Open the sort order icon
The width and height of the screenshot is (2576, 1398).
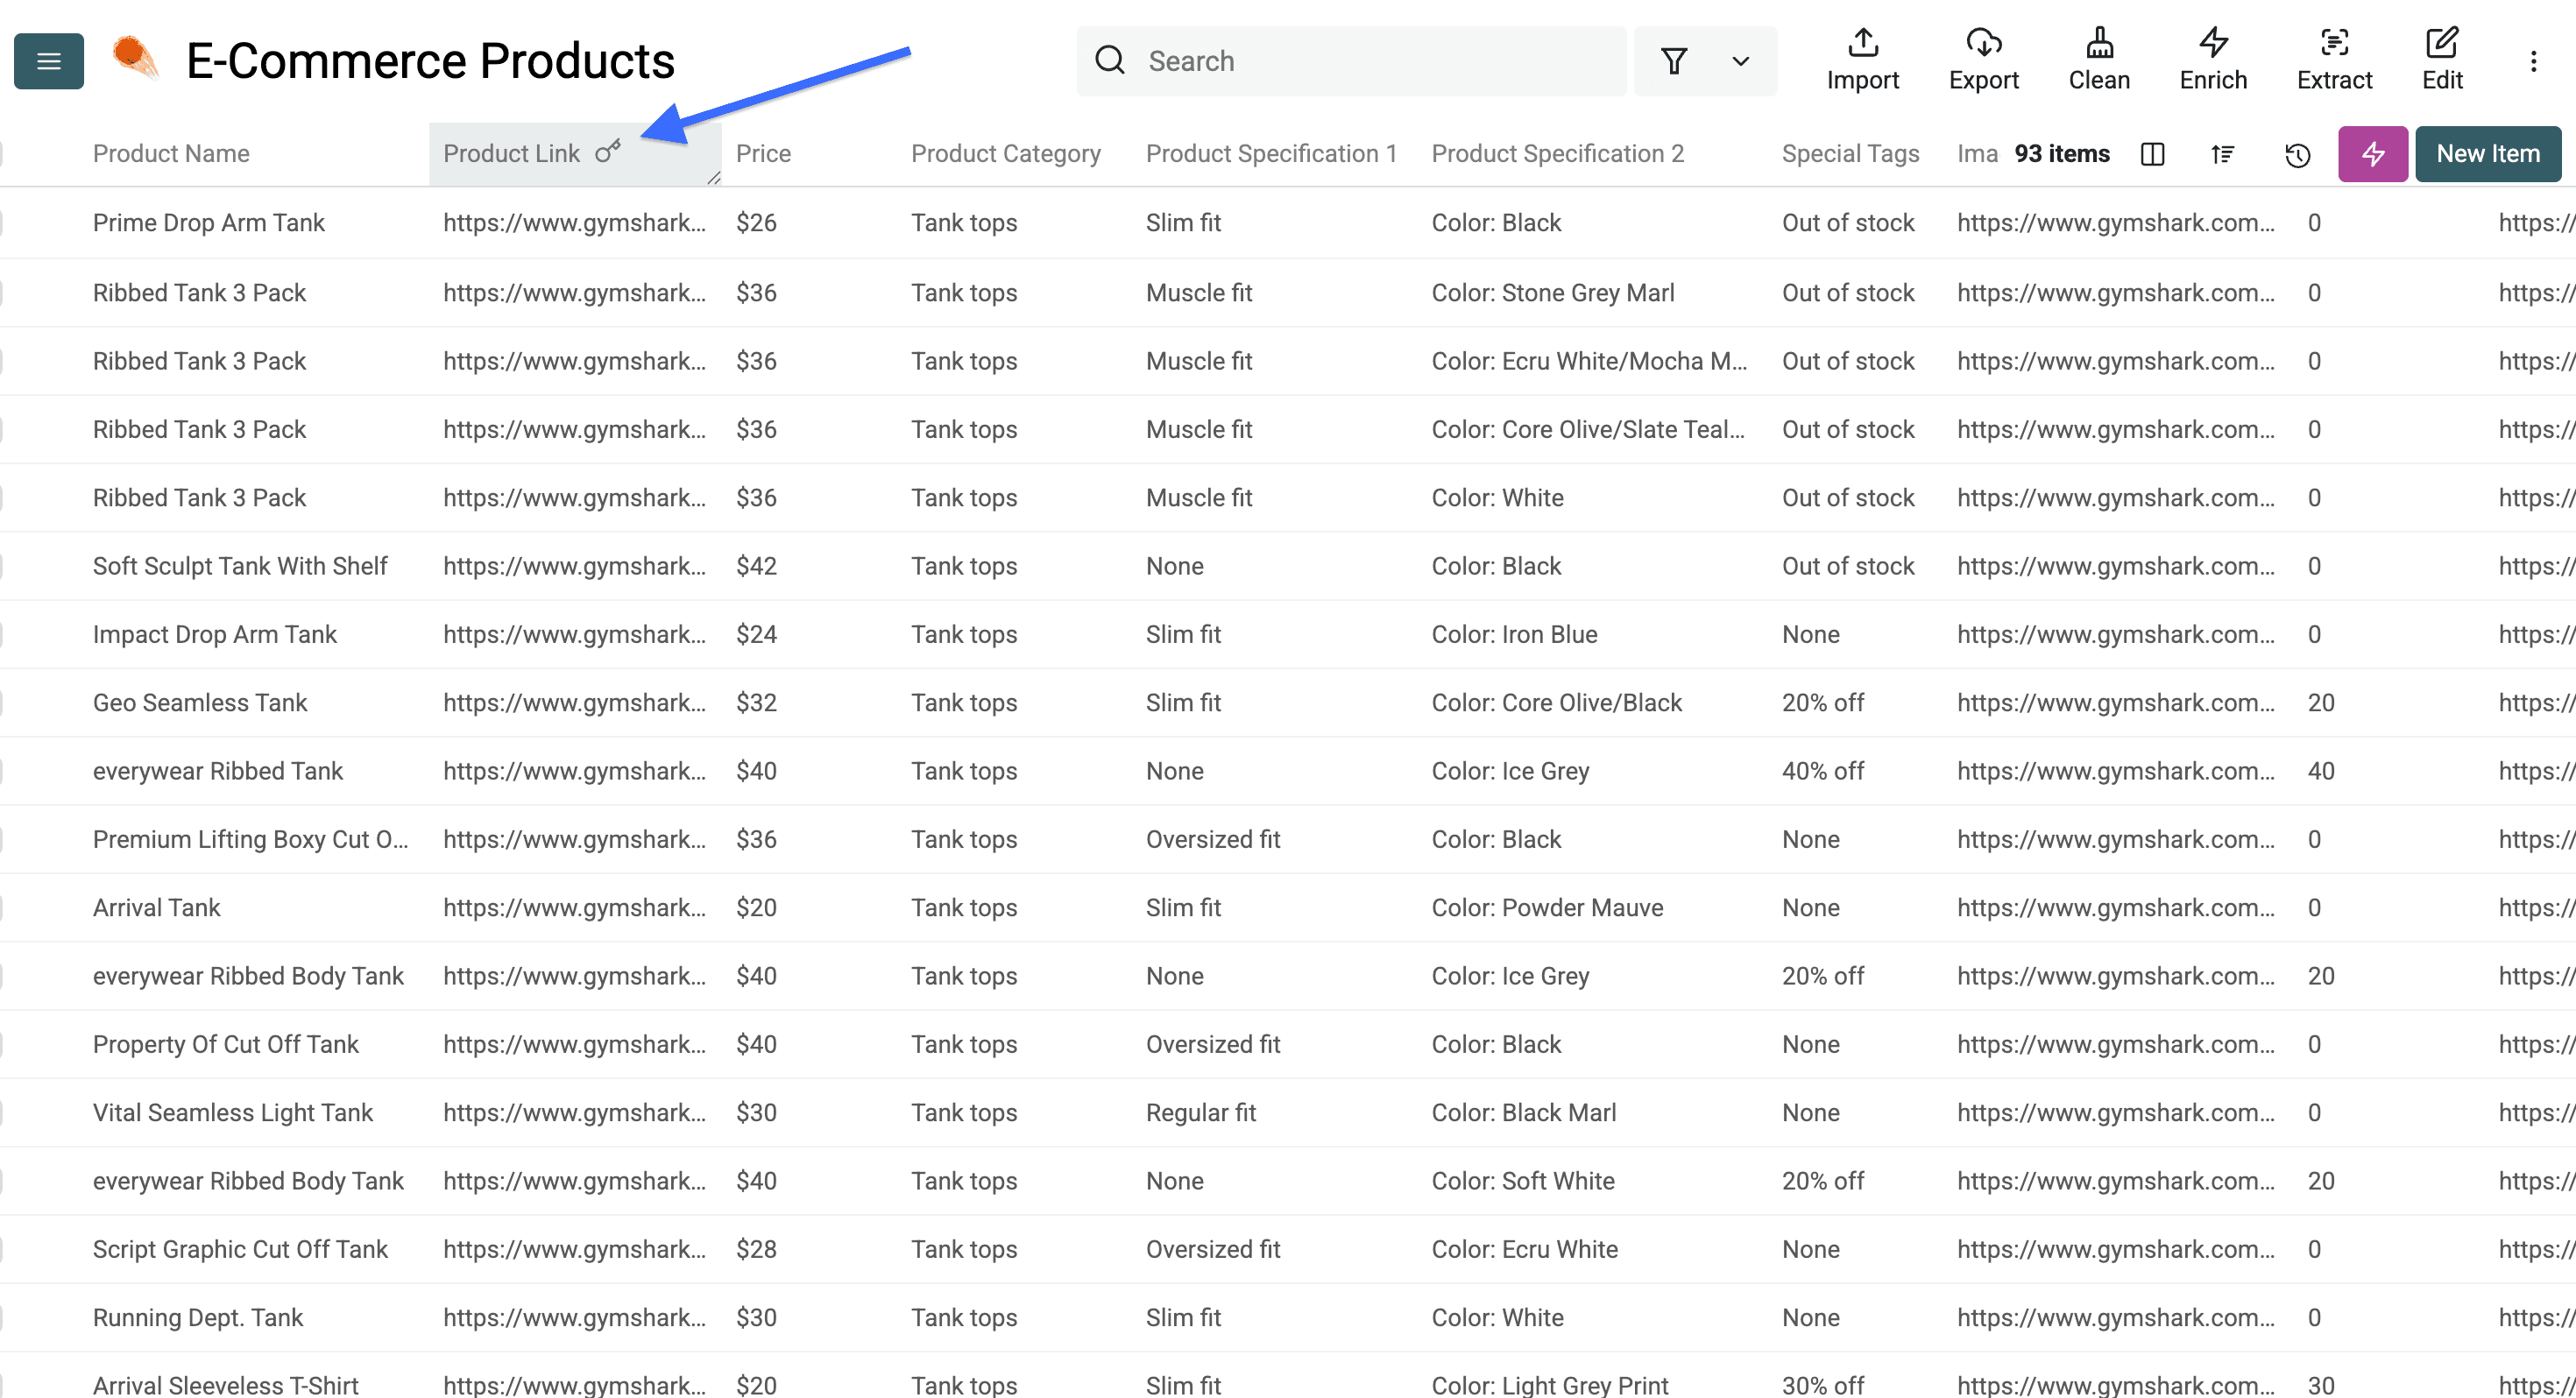(x=2222, y=154)
